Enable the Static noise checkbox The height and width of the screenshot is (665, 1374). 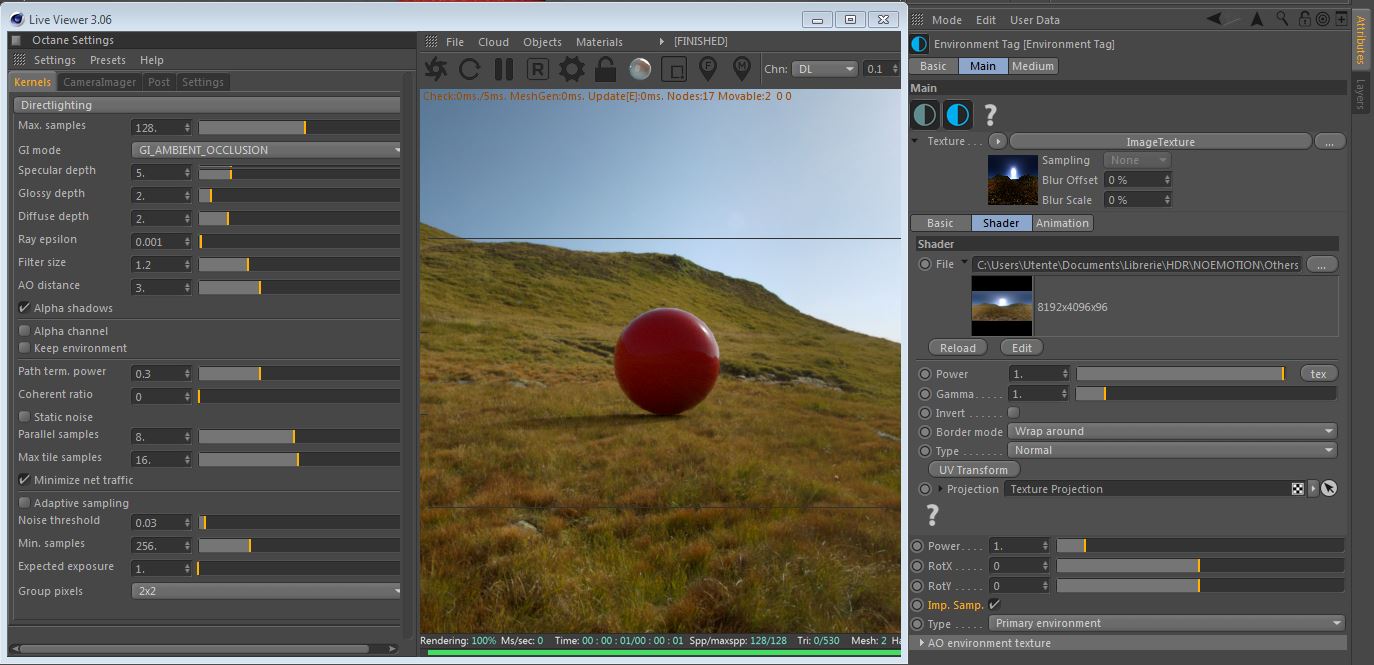pos(24,417)
